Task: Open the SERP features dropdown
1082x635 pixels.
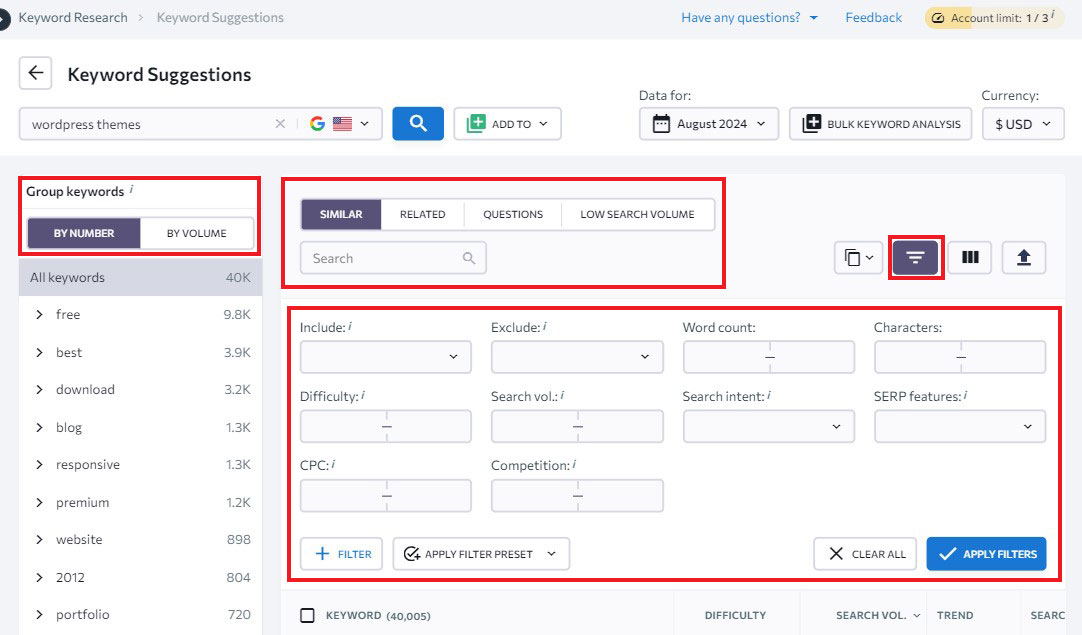Action: pos(960,426)
